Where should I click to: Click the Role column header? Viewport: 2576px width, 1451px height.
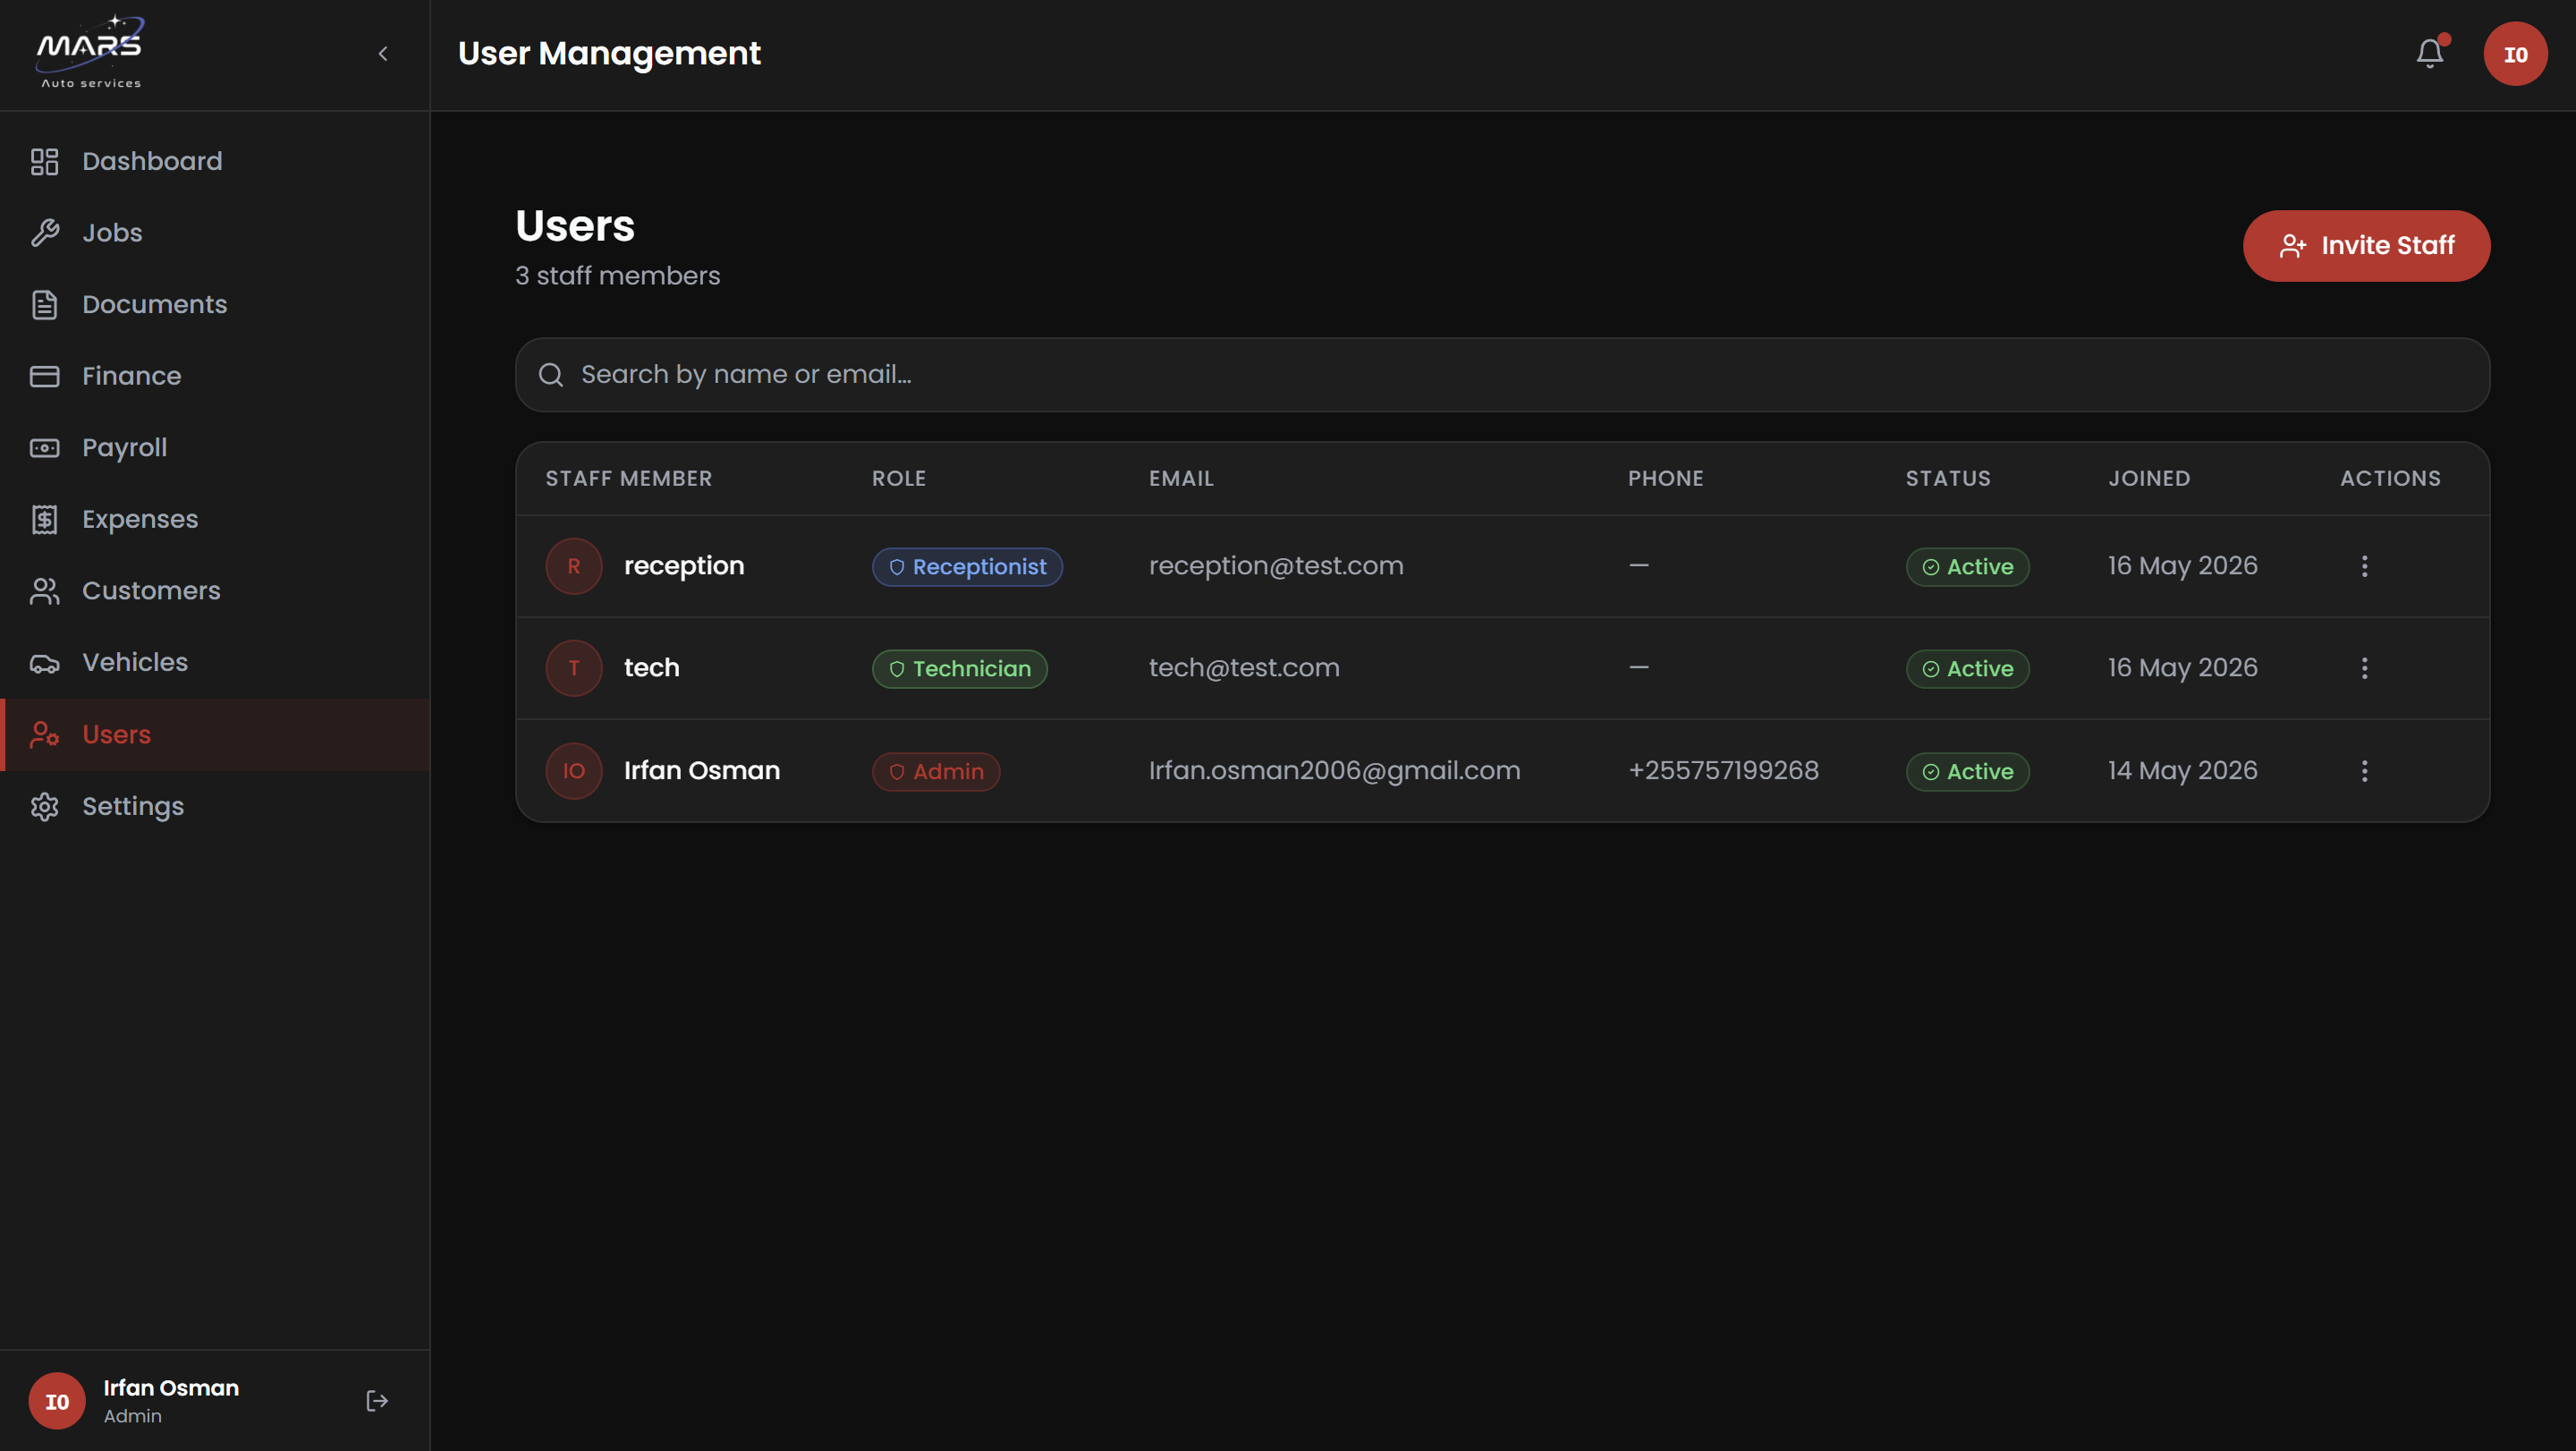899,479
